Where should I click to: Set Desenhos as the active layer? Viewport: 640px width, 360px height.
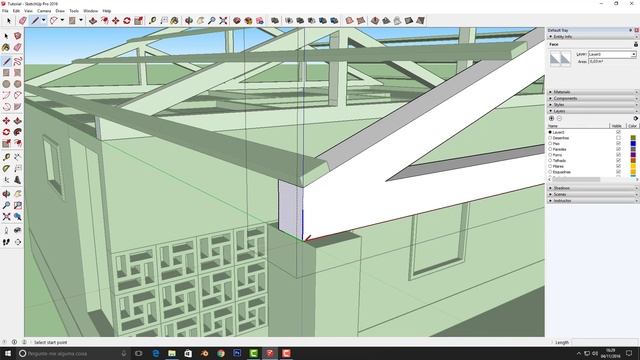pyautogui.click(x=550, y=138)
